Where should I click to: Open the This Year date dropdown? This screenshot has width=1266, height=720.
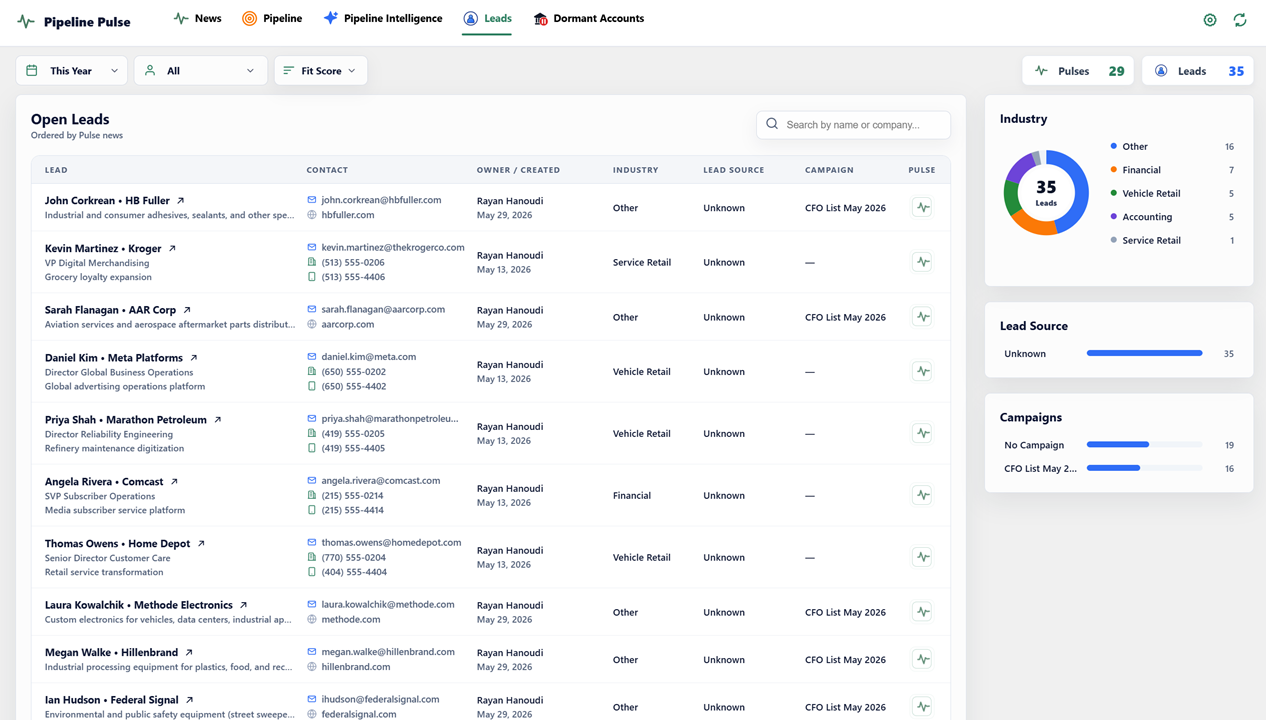(x=72, y=71)
